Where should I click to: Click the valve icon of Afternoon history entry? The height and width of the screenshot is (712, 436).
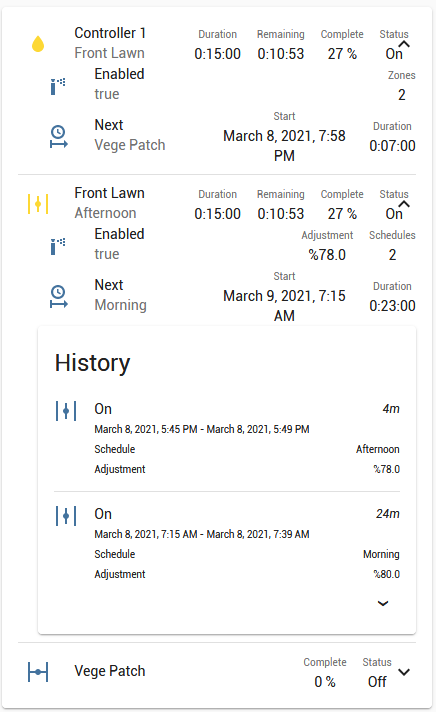(66, 411)
